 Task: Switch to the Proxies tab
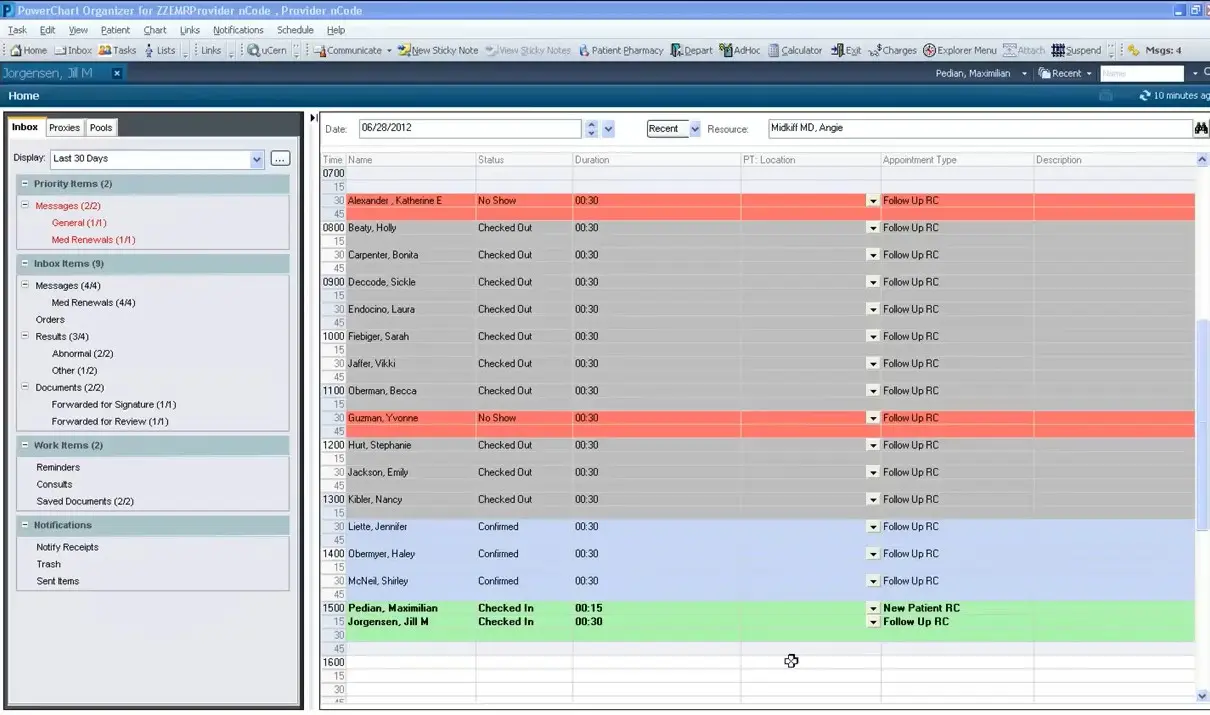coord(63,127)
